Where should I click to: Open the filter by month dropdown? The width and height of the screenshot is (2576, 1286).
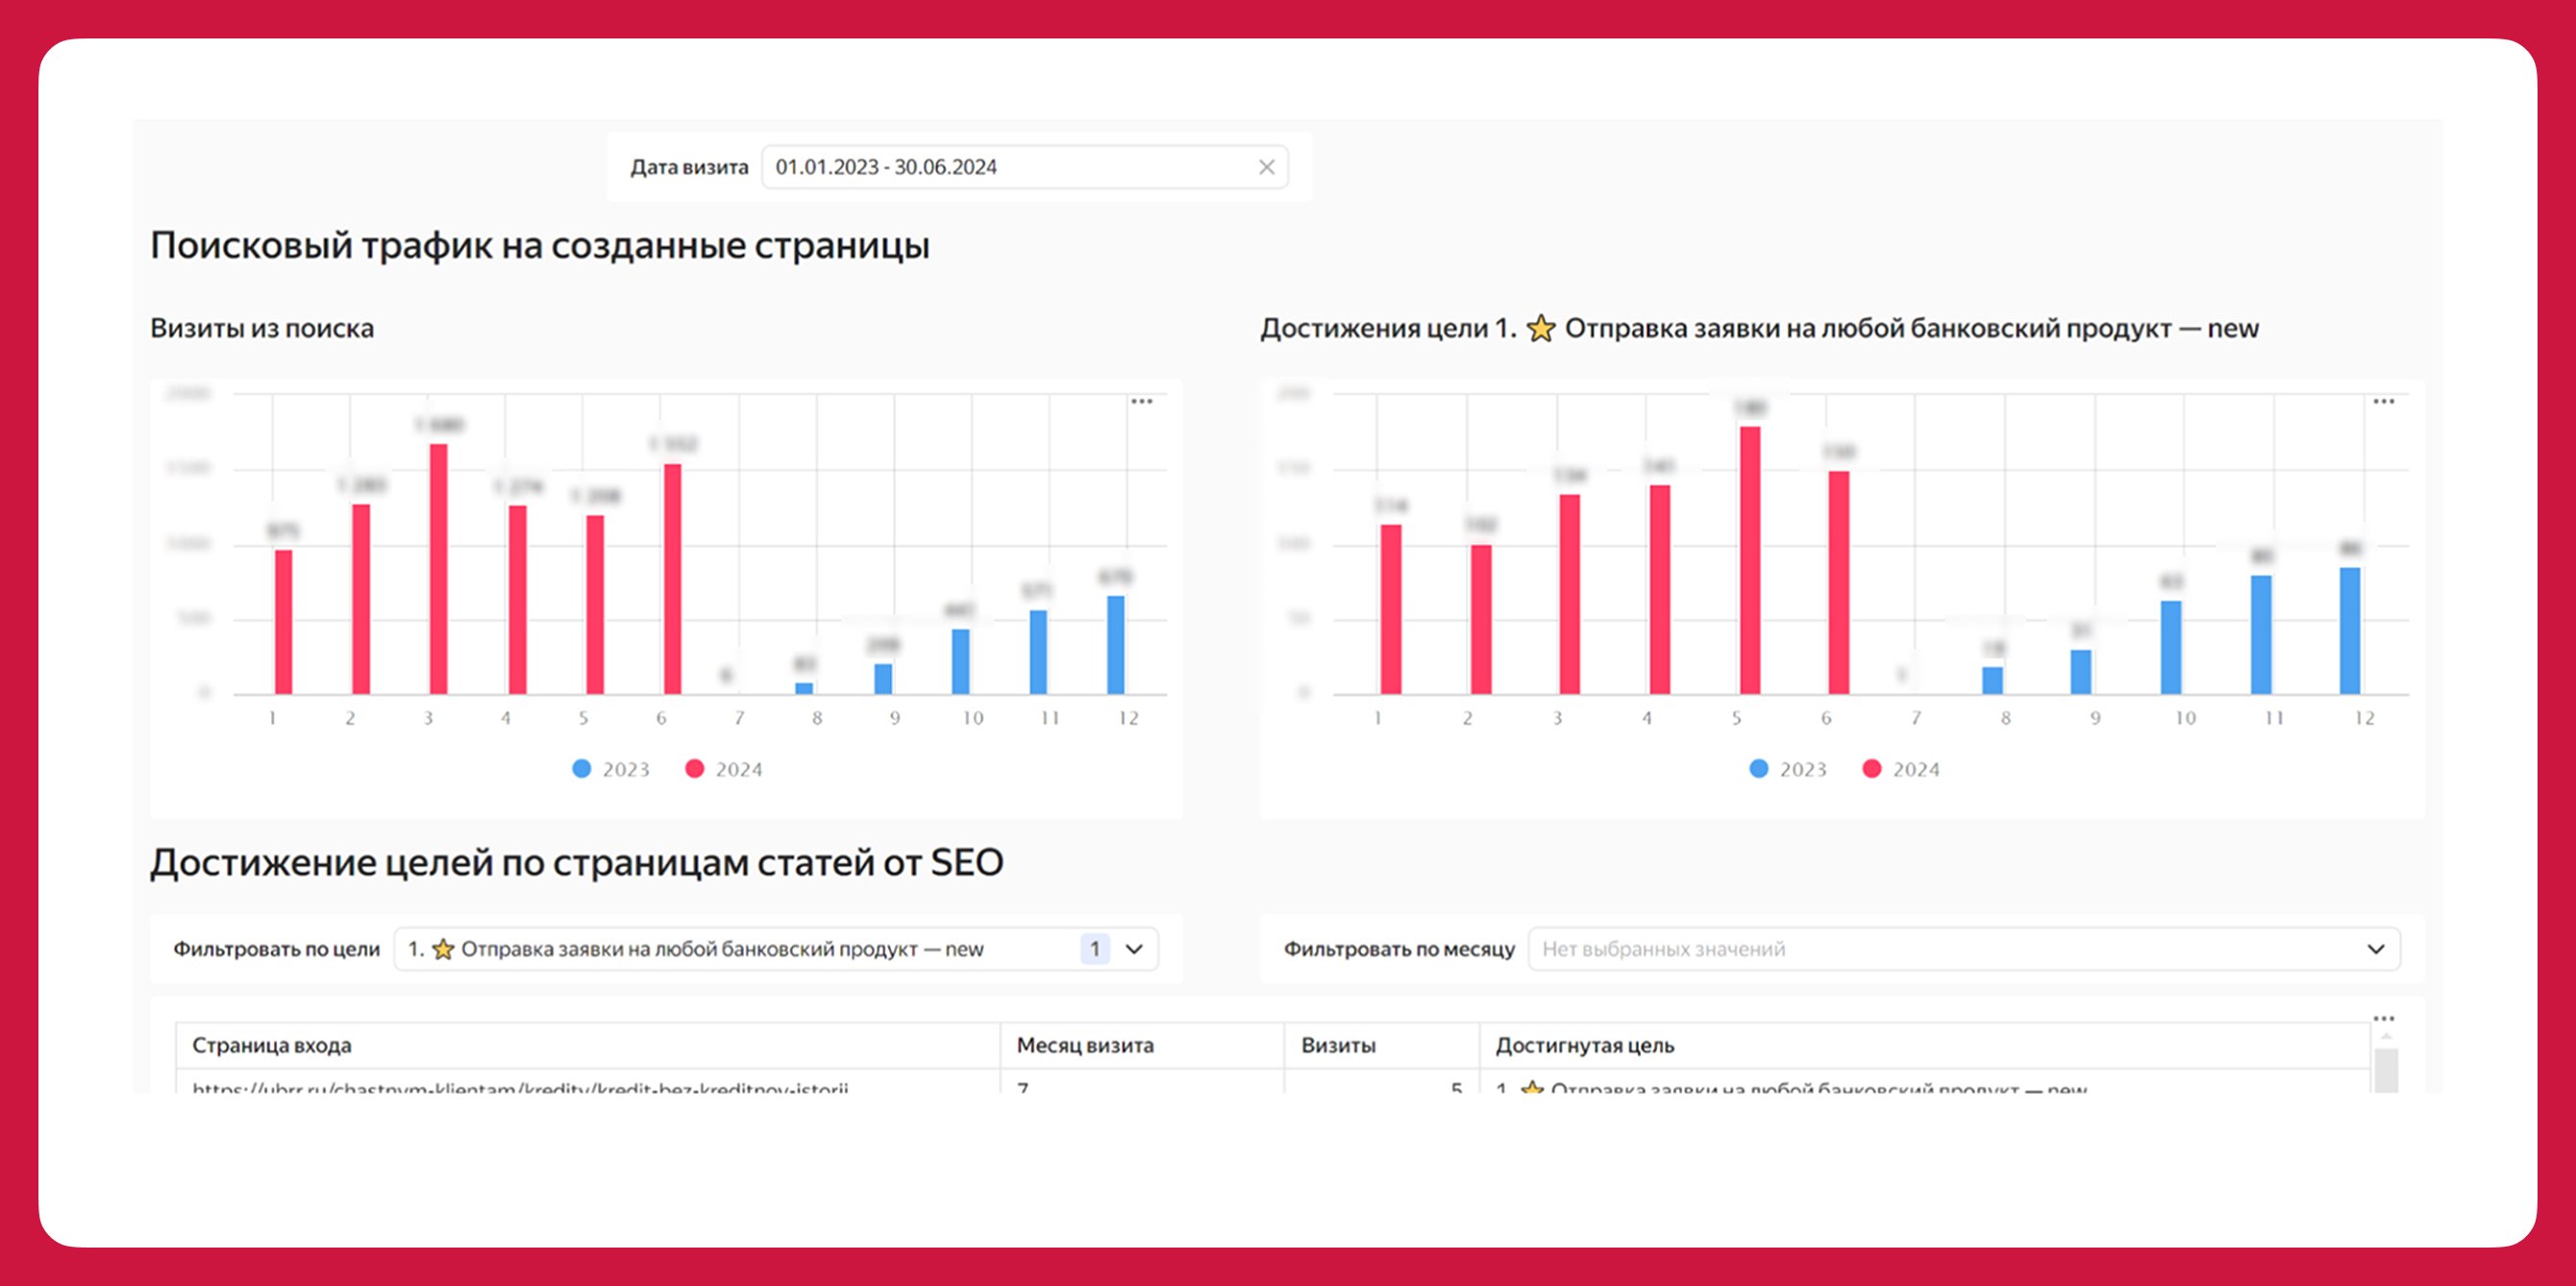click(x=1962, y=949)
